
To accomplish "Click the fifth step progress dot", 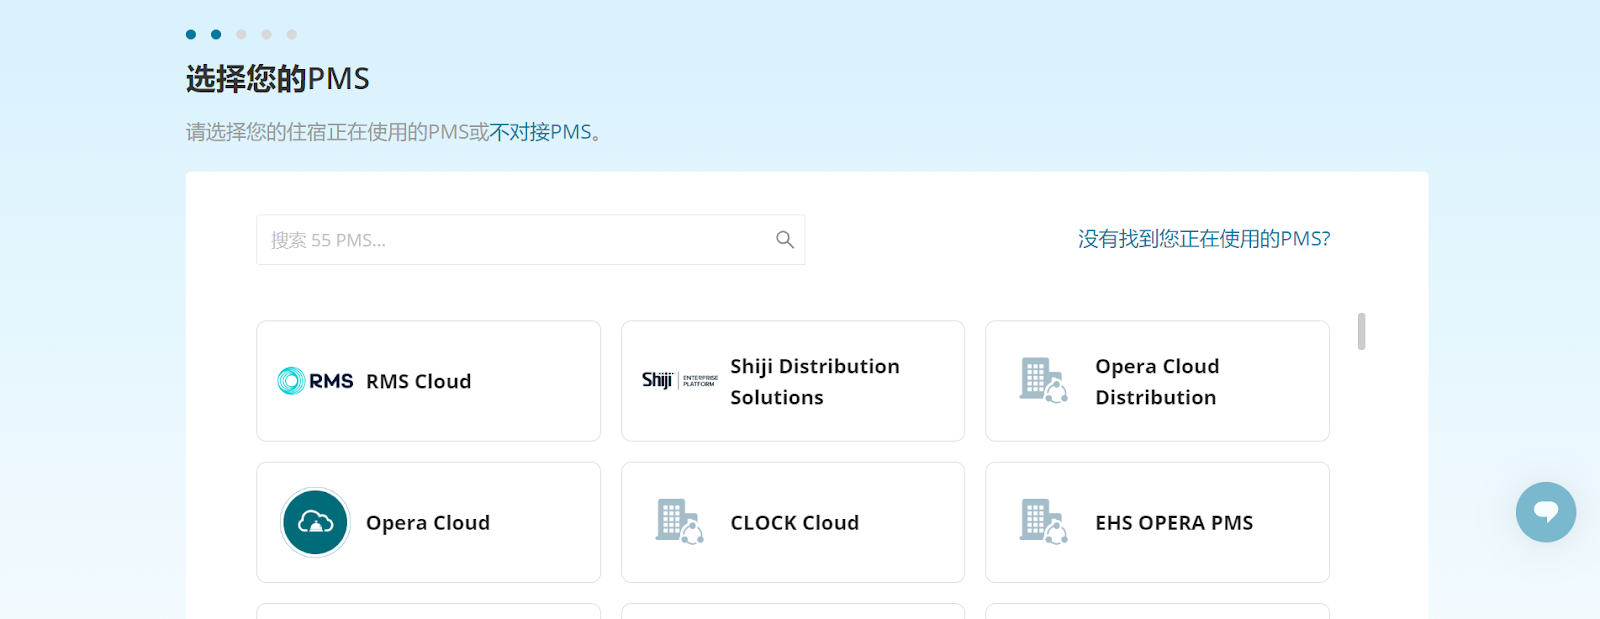I will point(292,34).
